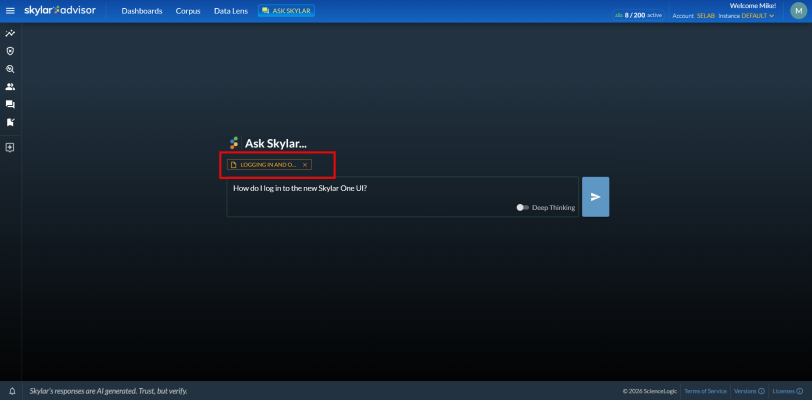Open the Terms of Service link

(x=705, y=391)
